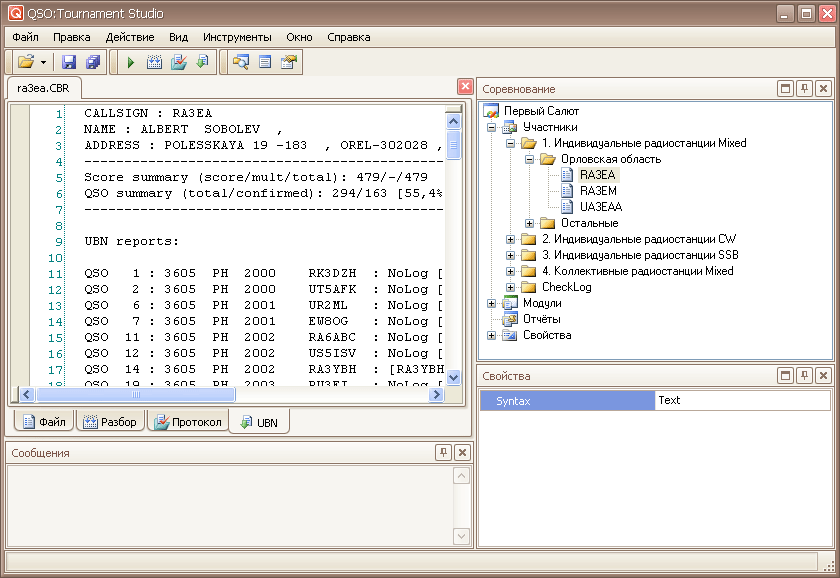Switch to the Протокол tab
Image resolution: width=840 pixels, height=578 pixels.
tap(187, 422)
